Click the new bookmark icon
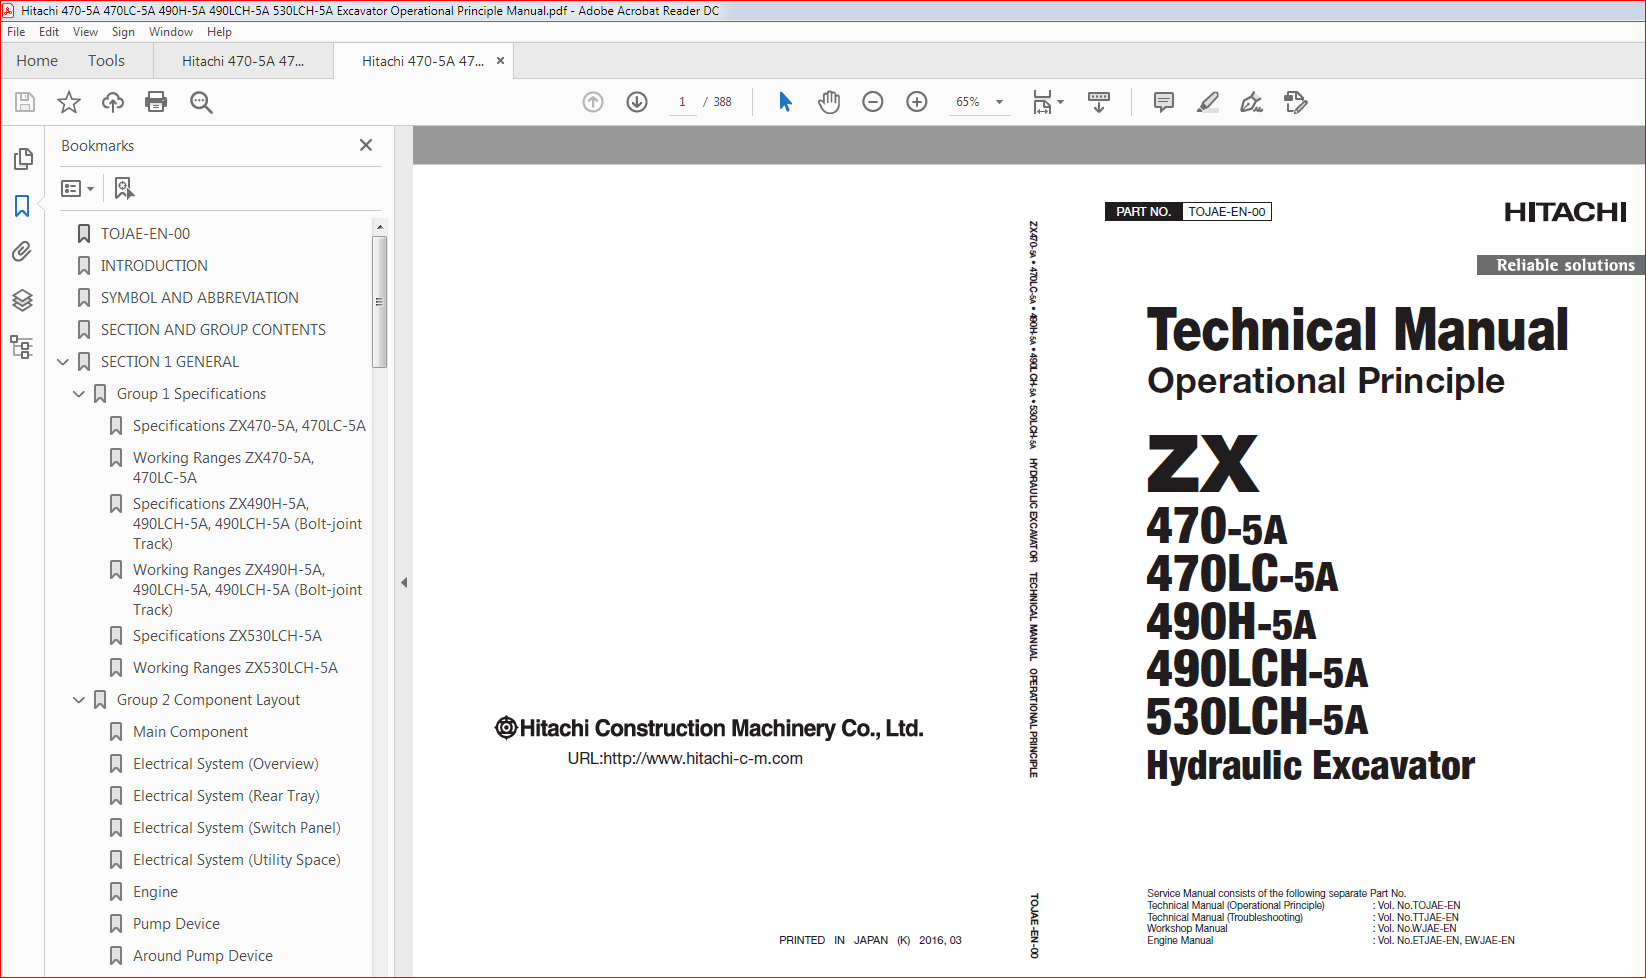The image size is (1646, 978). [124, 188]
